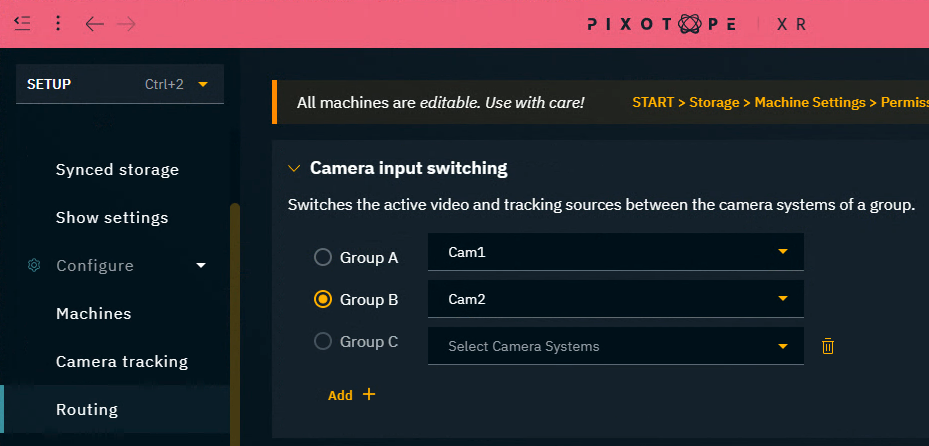Screen dimensions: 929x446
Task: Click the Configure gear icon
Action: click(34, 266)
